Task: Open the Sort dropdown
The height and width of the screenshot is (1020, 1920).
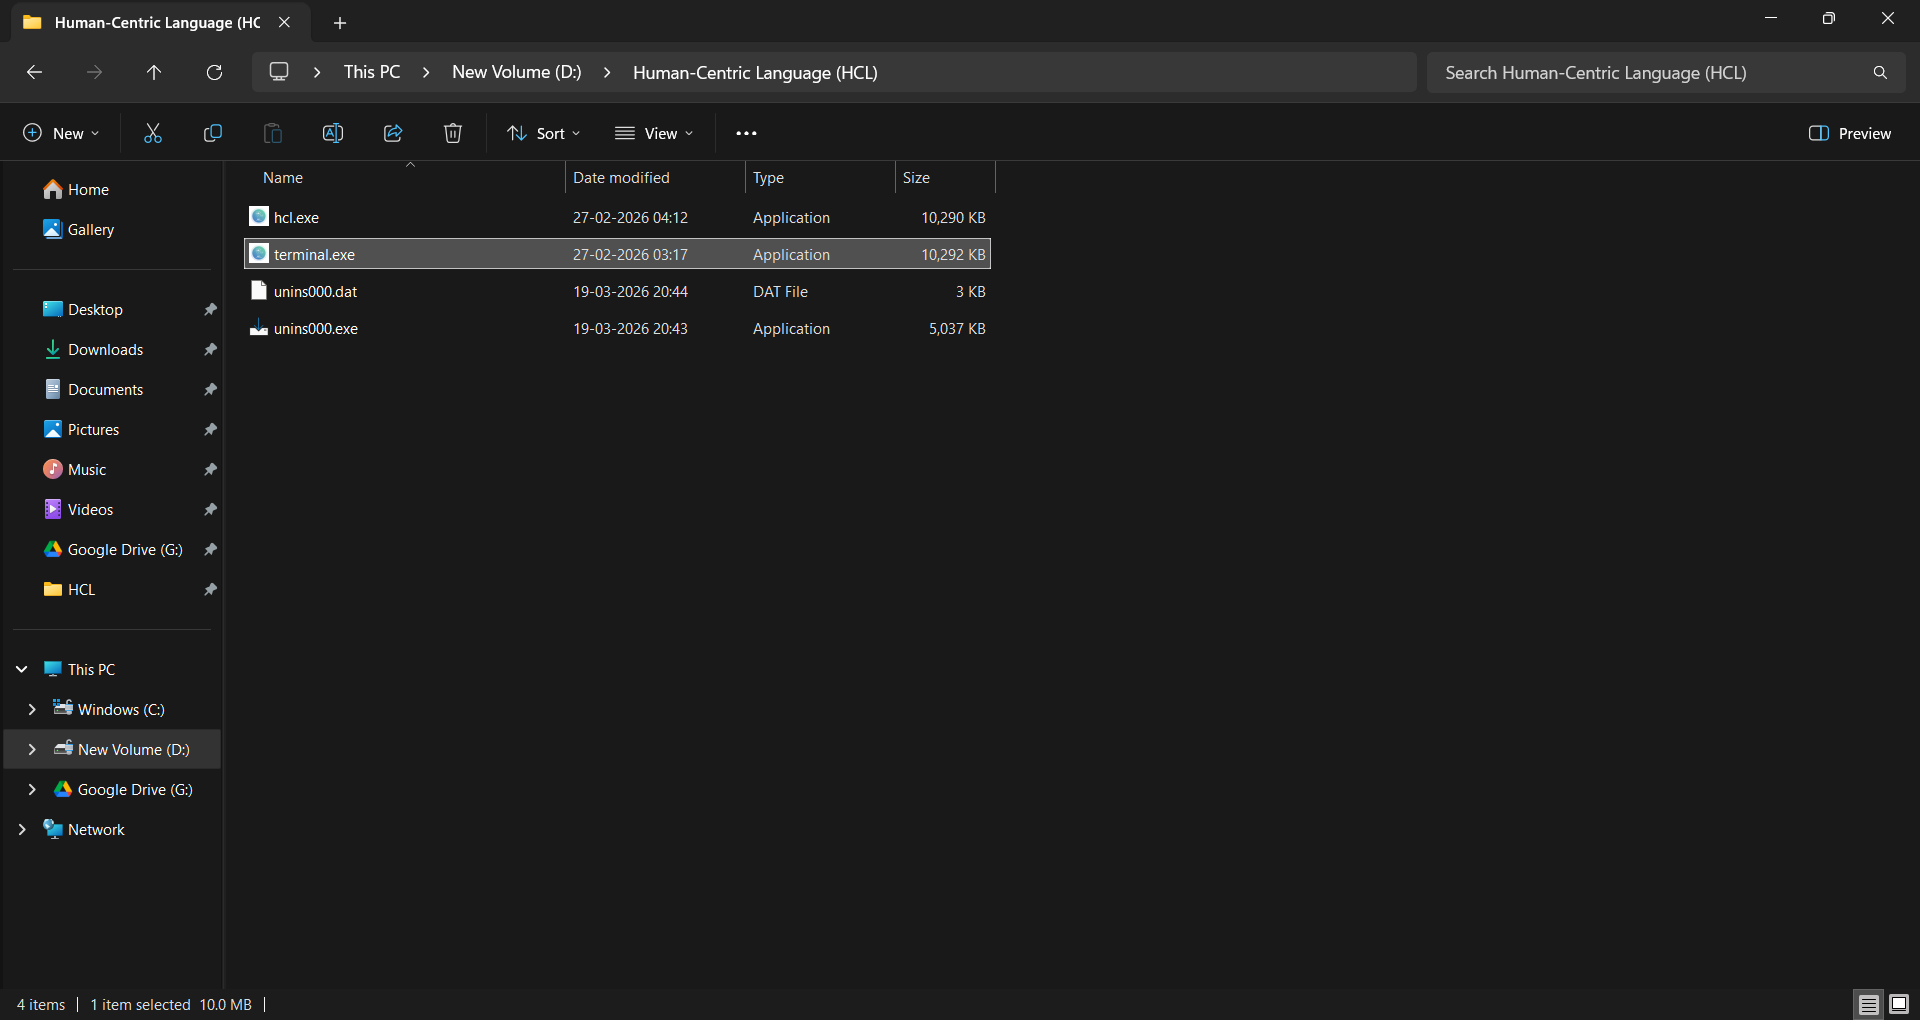Action: pyautogui.click(x=543, y=132)
